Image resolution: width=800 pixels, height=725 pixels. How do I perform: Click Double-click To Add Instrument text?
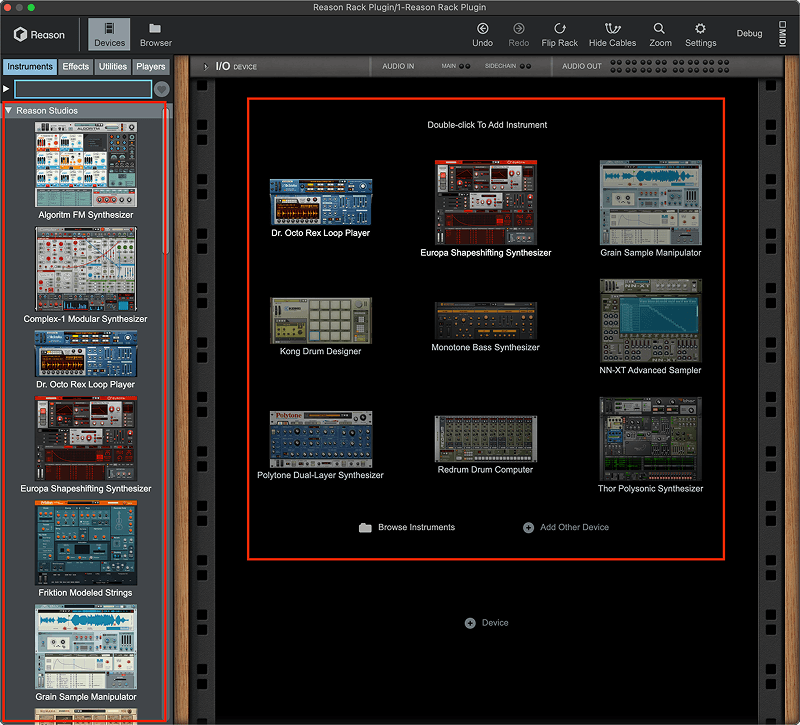(x=487, y=125)
